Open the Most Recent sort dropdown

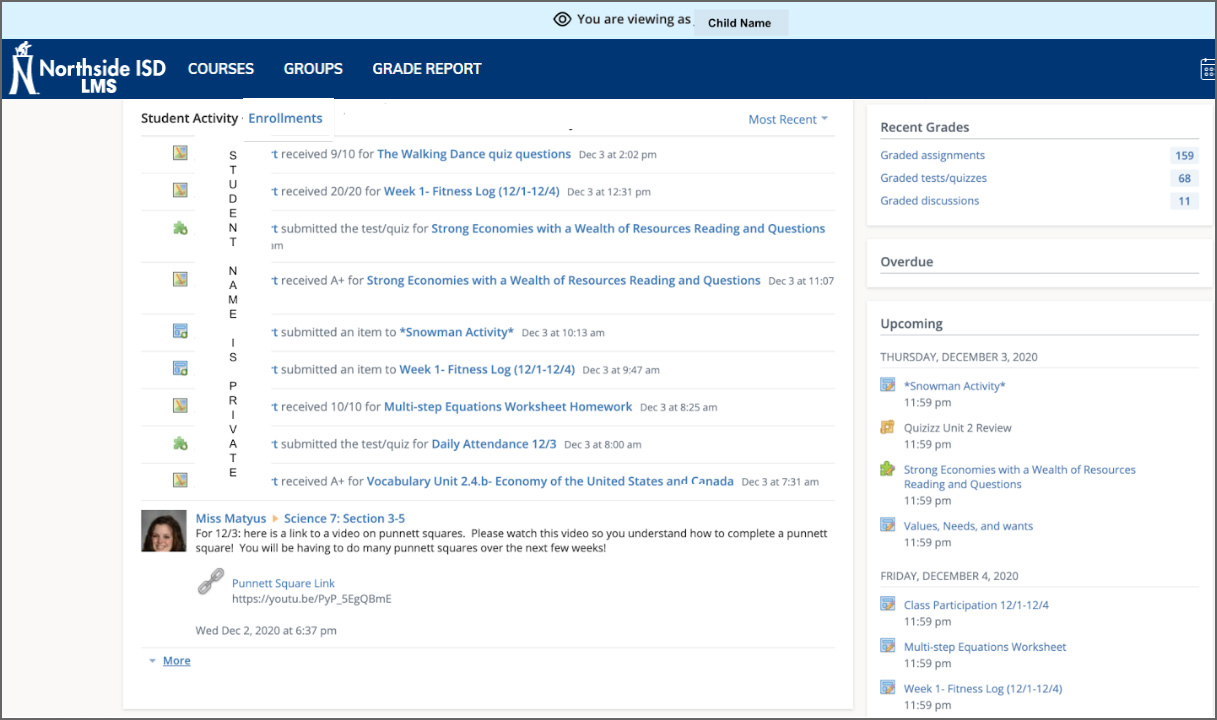click(788, 119)
